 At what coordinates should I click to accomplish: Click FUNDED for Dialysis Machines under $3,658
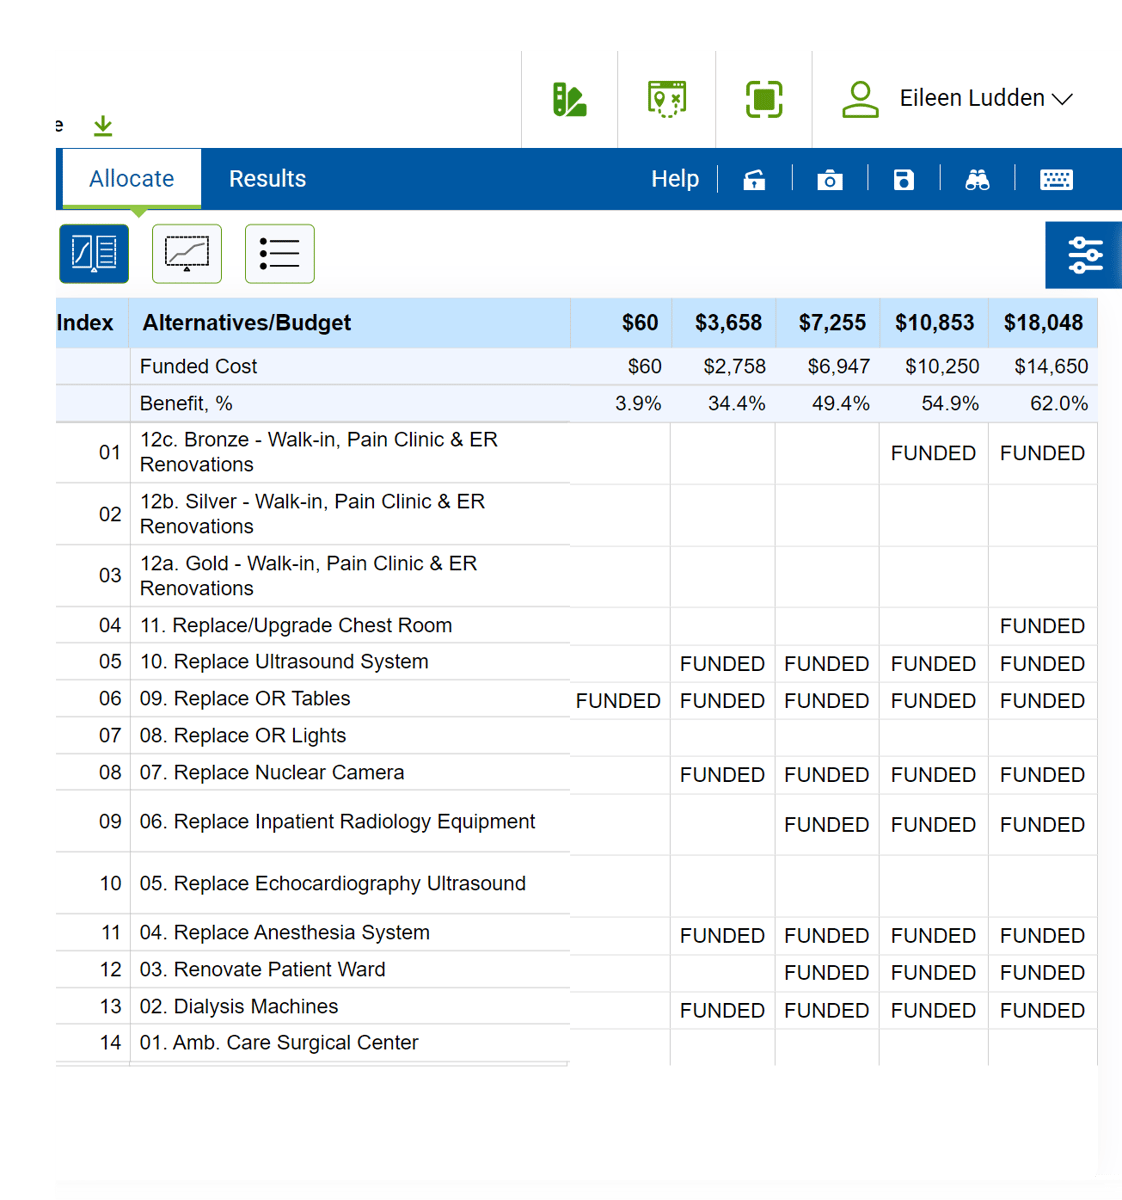point(722,1011)
